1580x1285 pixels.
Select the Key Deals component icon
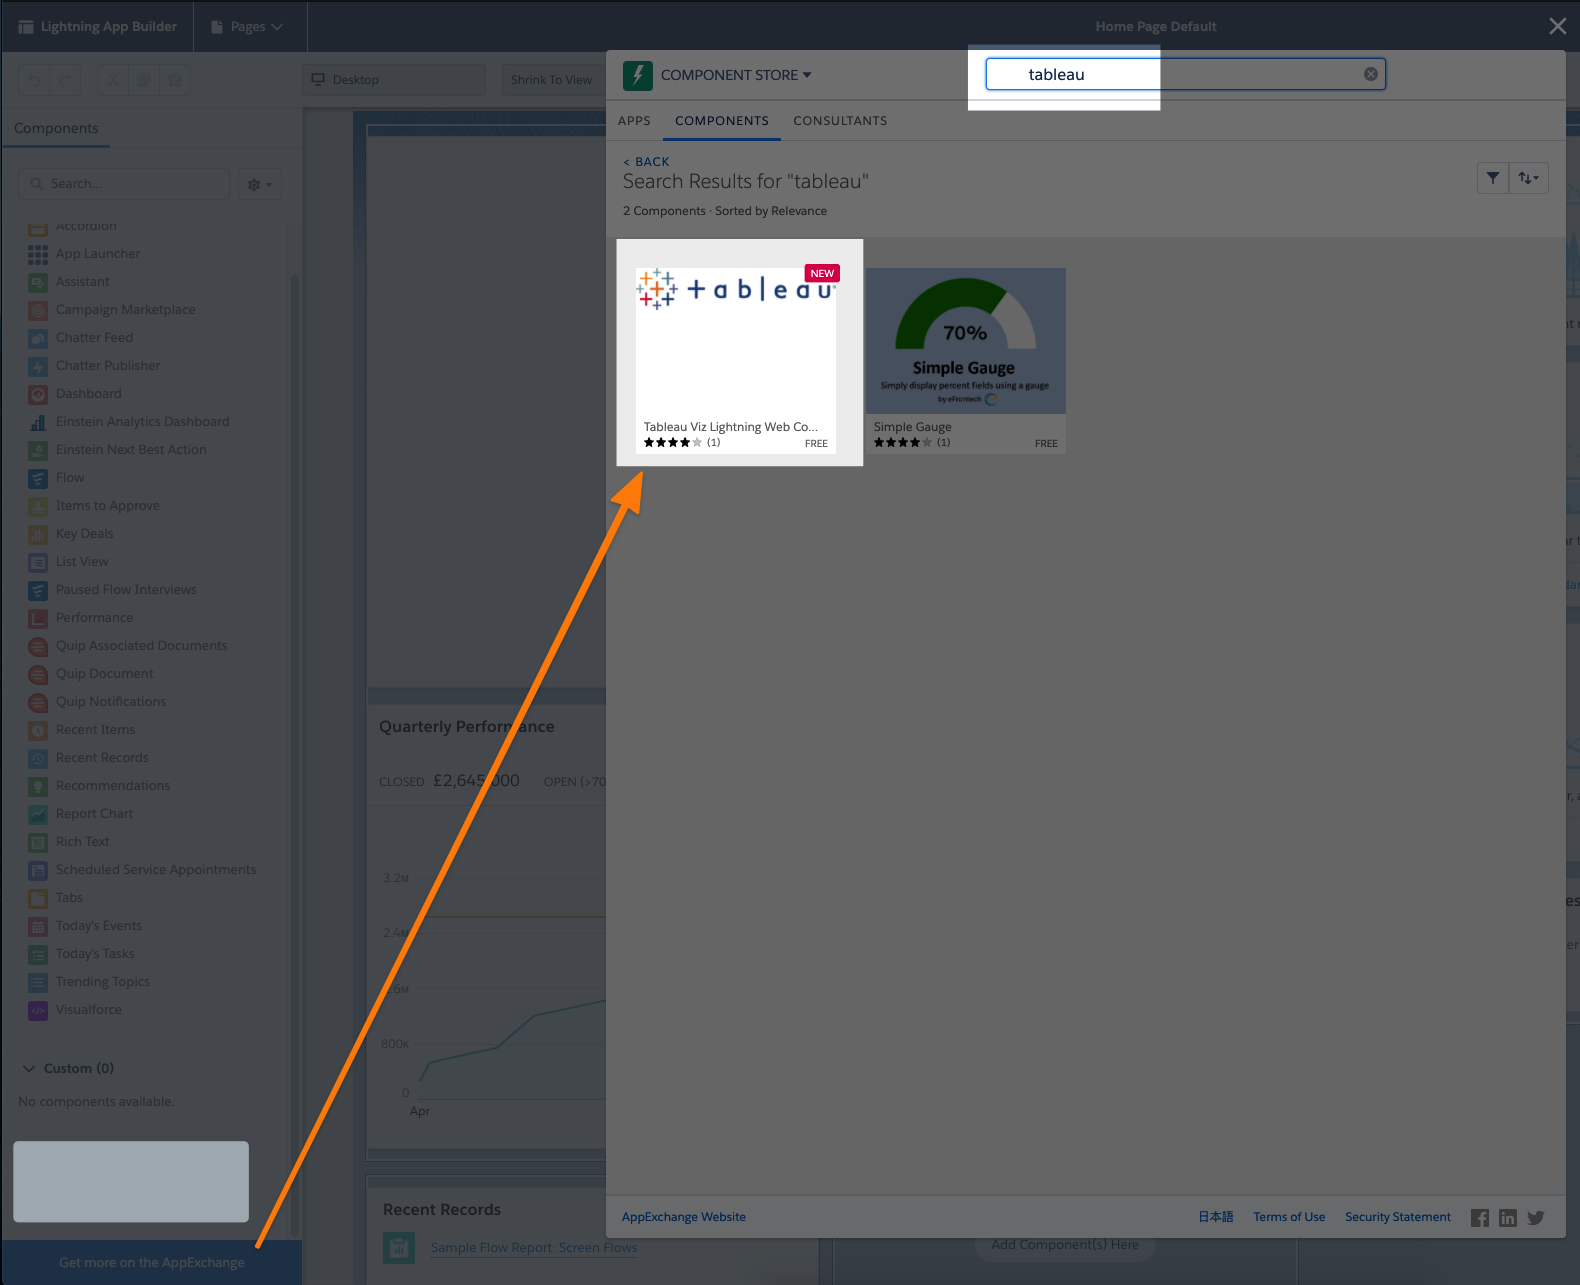(38, 534)
